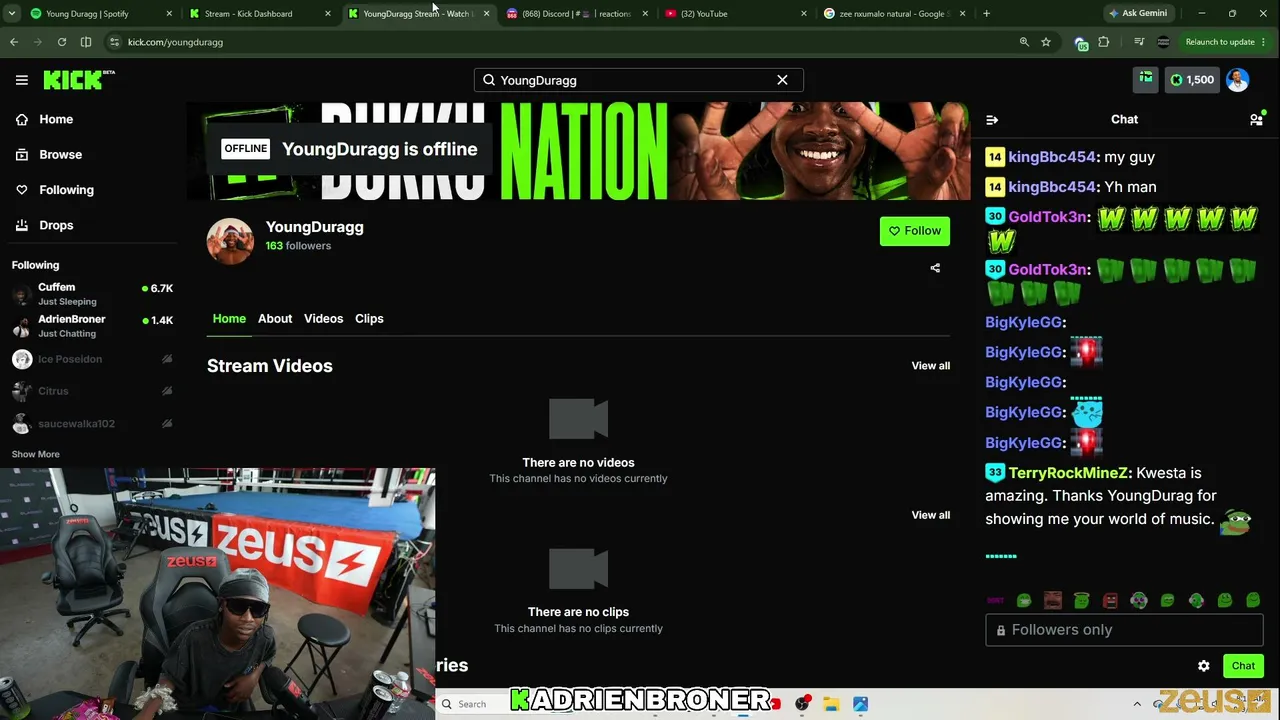Open the Extensions puzzle icon
This screenshot has width=1280, height=720.
(1104, 42)
